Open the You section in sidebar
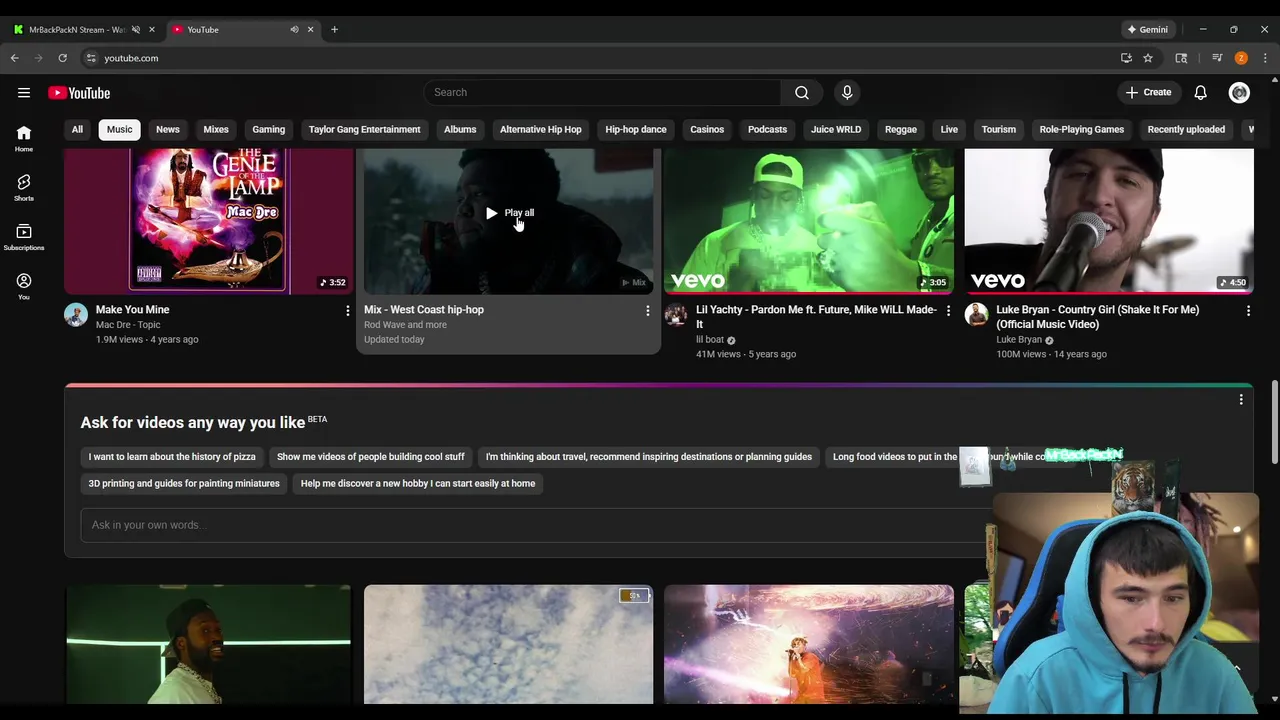 coord(24,286)
